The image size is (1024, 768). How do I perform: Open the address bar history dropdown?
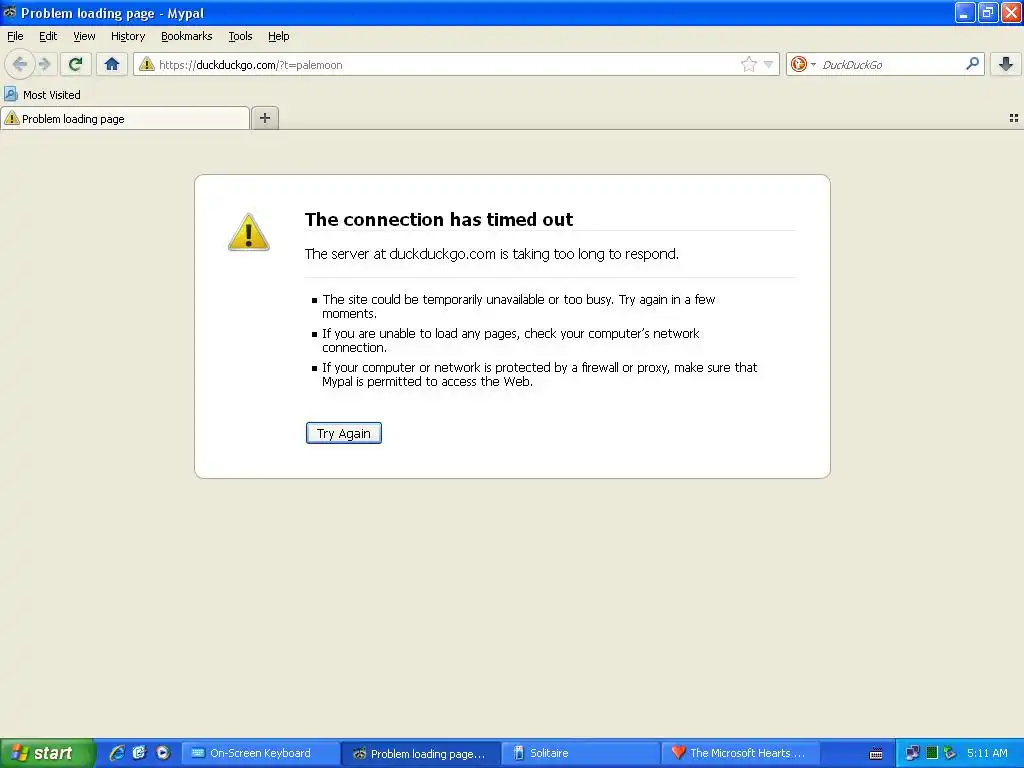point(769,64)
